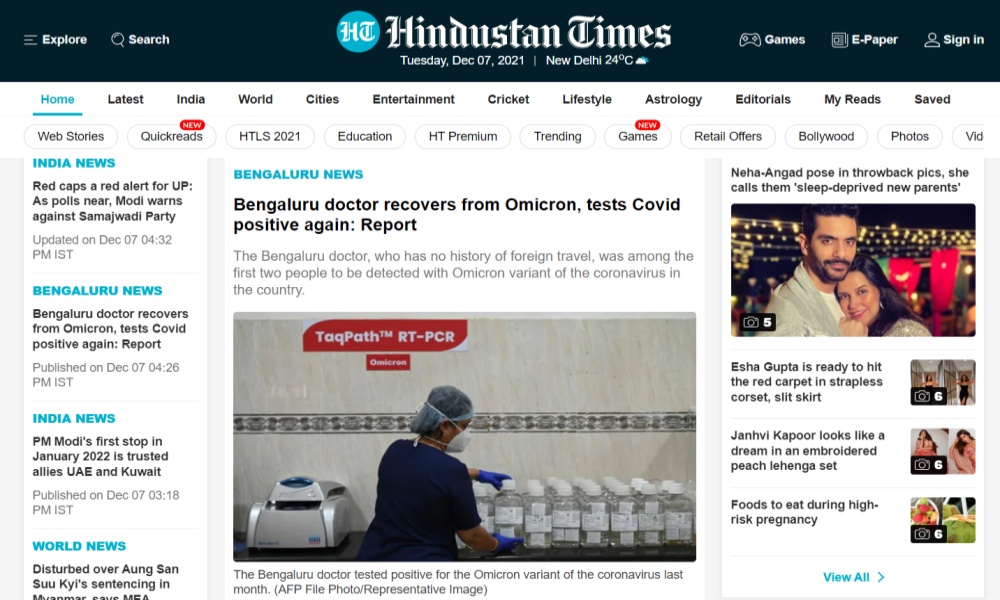
Task: Open the Red caps red alert article
Action: [x=112, y=201]
